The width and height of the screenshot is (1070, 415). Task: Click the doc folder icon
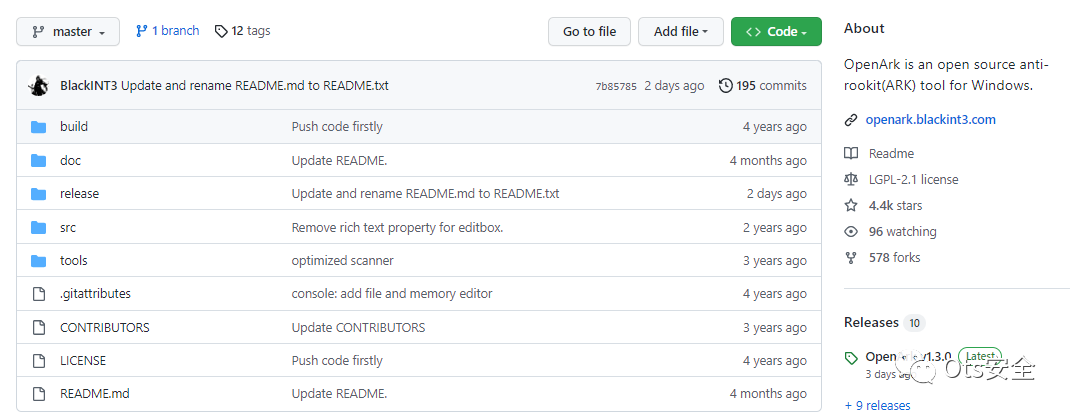(38, 161)
